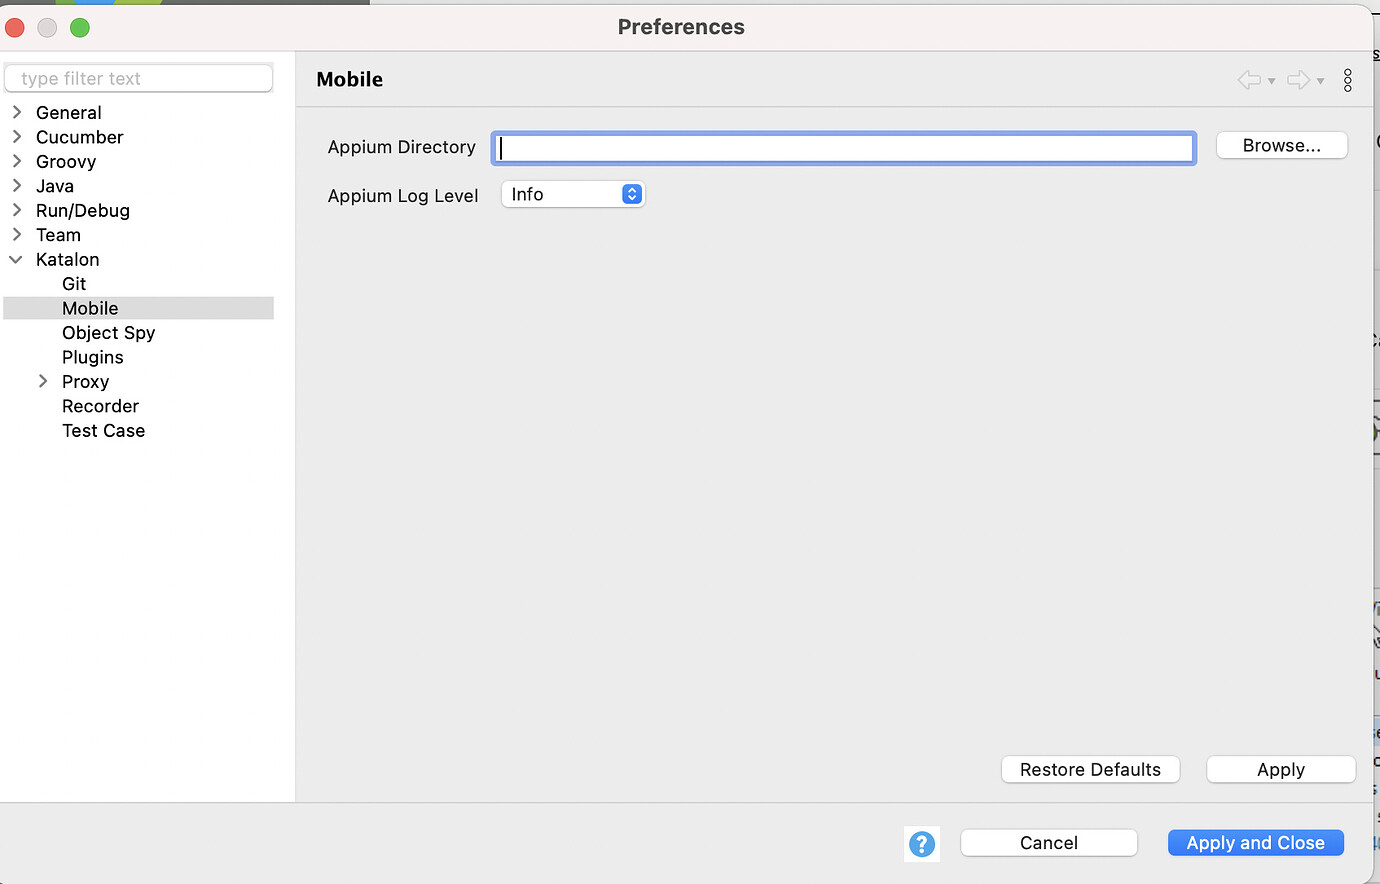Focus the Appium Directory text field

click(x=843, y=148)
